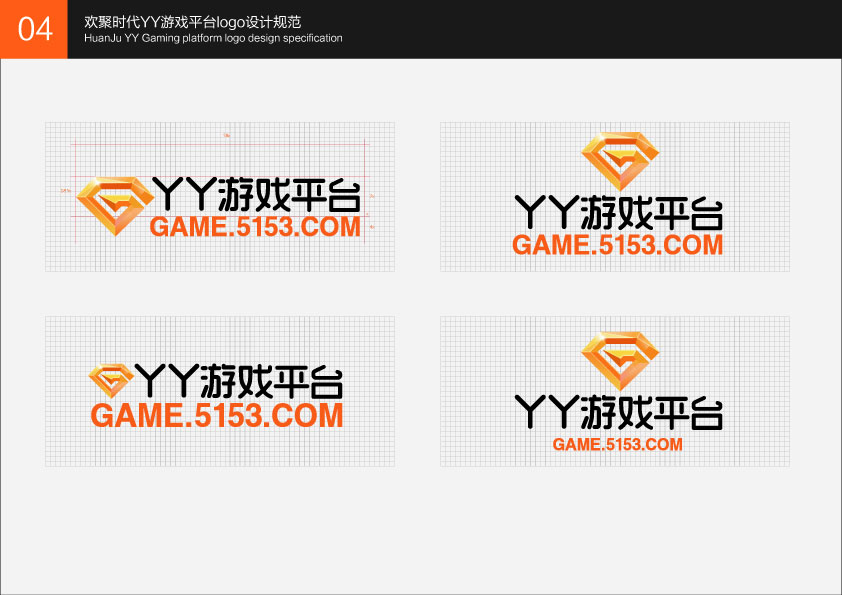842x595 pixels.
Task: Click the Chinese header title text
Action: (x=192, y=22)
